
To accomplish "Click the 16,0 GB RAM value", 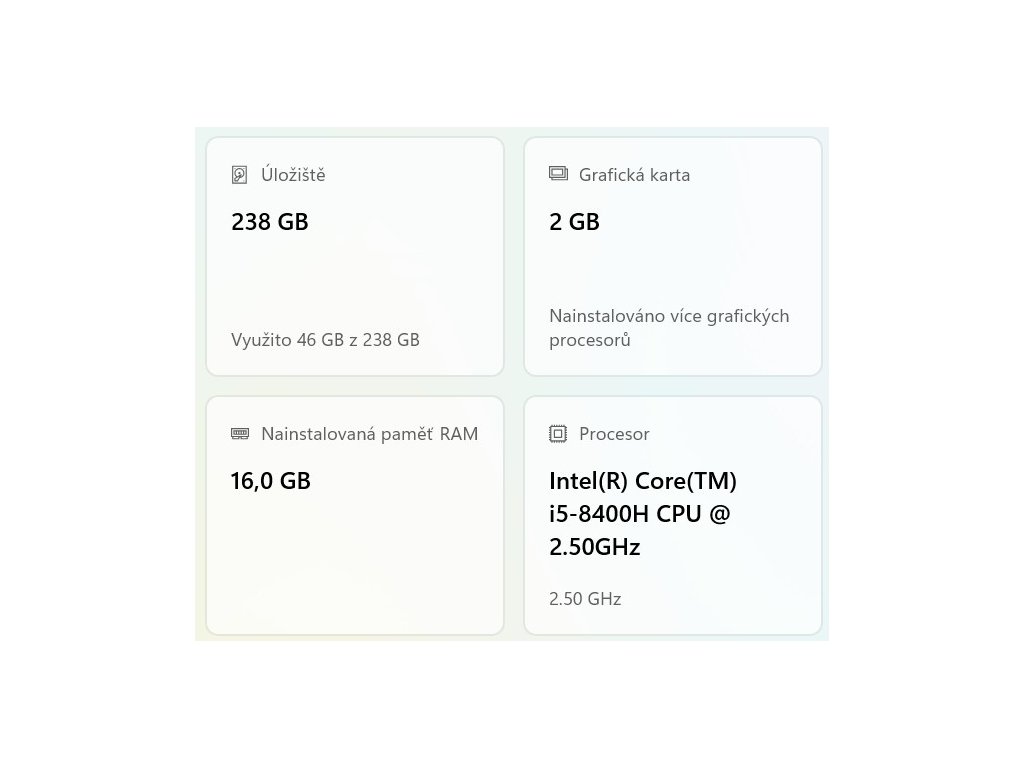I will pos(271,481).
